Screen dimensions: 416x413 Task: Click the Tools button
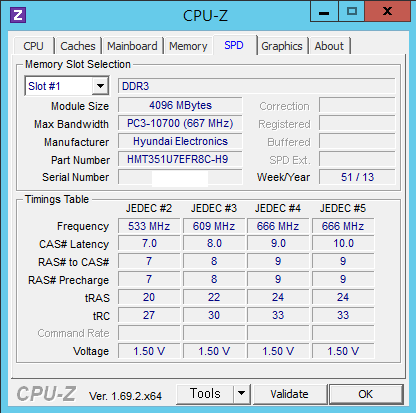coord(205,394)
